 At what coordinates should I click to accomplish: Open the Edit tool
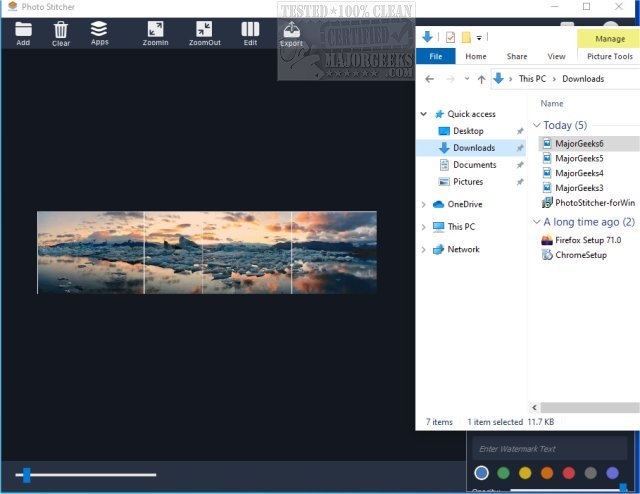(x=250, y=31)
